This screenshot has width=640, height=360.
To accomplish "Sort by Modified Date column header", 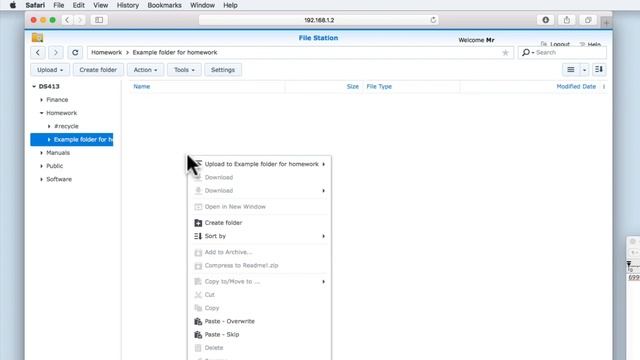I will coord(576,87).
